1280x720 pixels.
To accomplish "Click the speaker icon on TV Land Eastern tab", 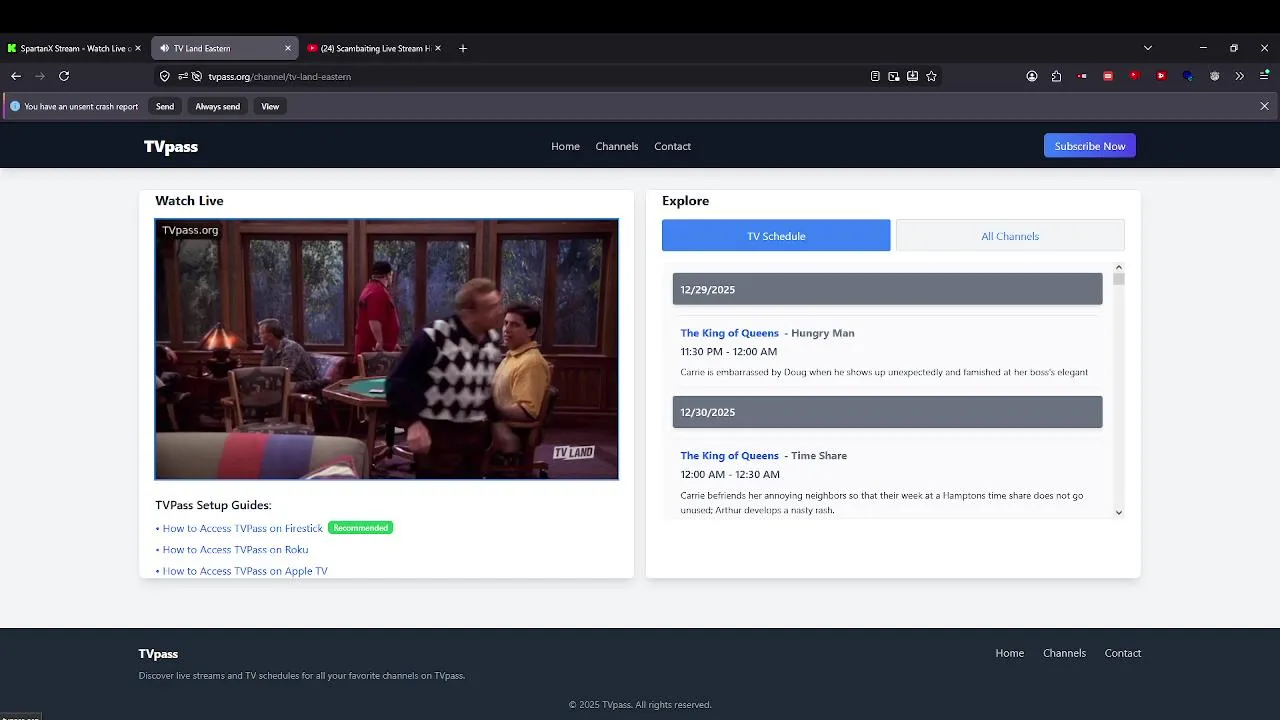I will (x=165, y=48).
